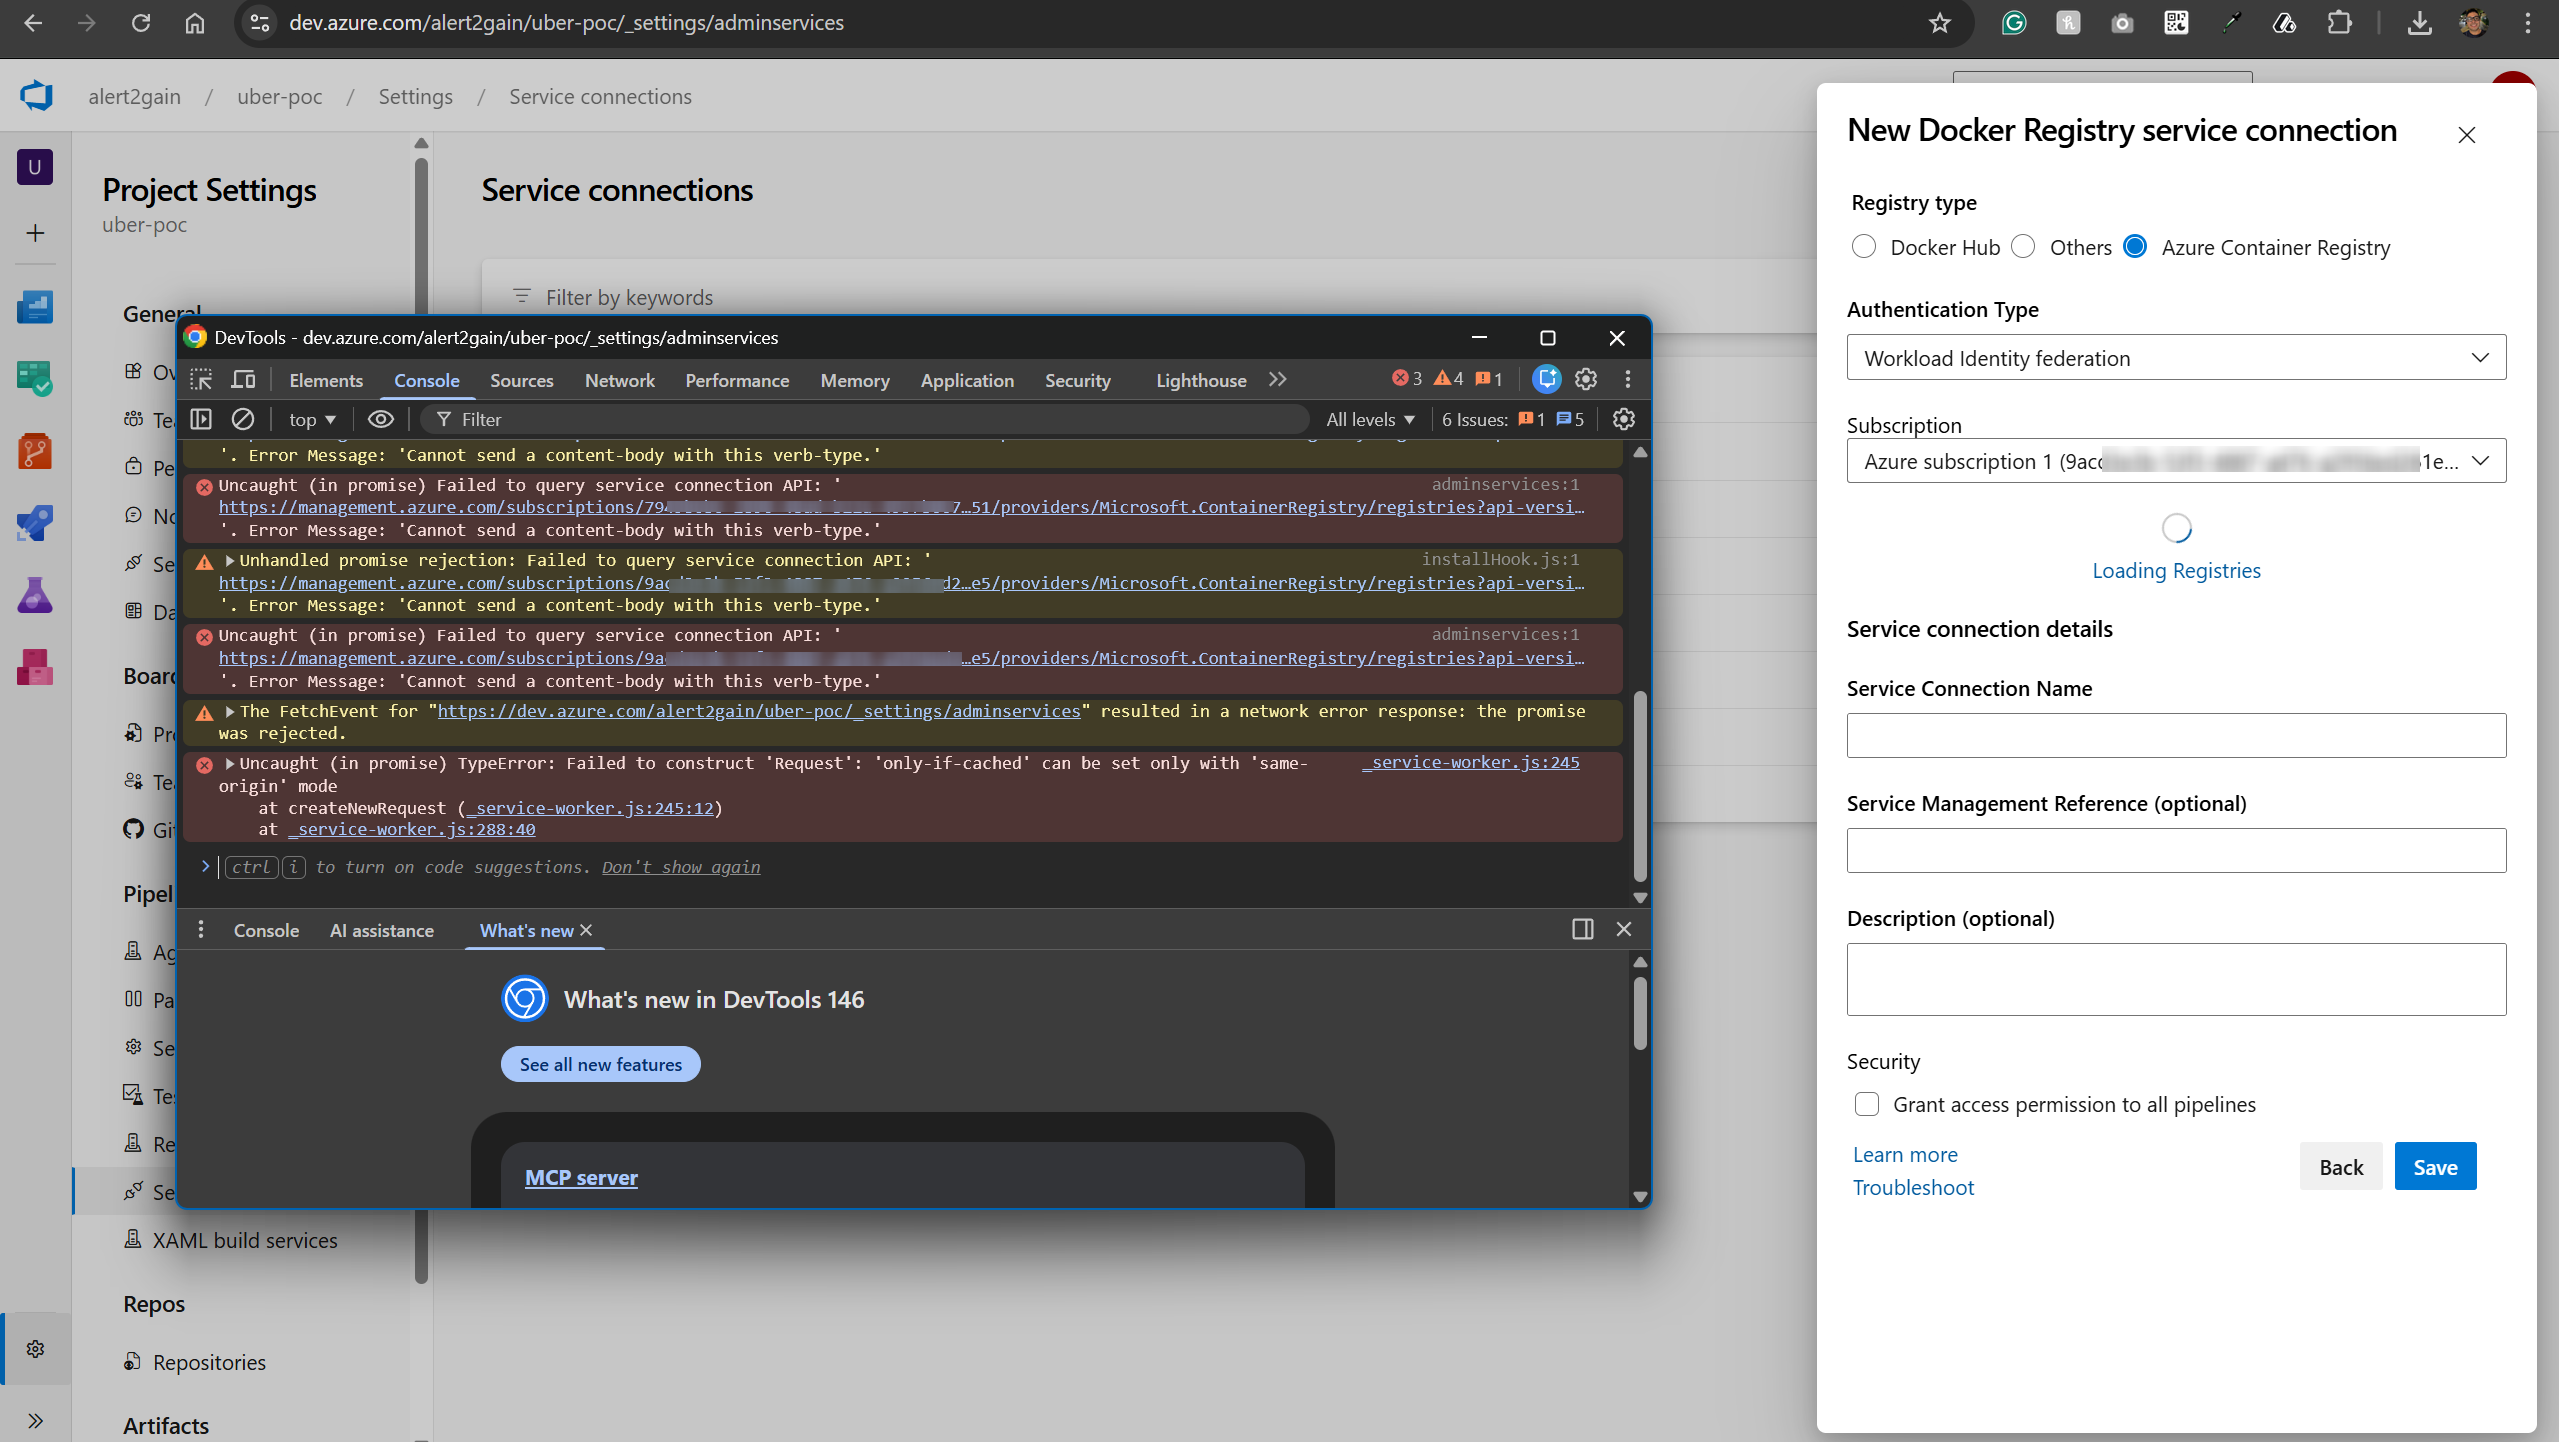Open Repos icon in left sidebar
The image size is (2559, 1442).
tap(35, 451)
